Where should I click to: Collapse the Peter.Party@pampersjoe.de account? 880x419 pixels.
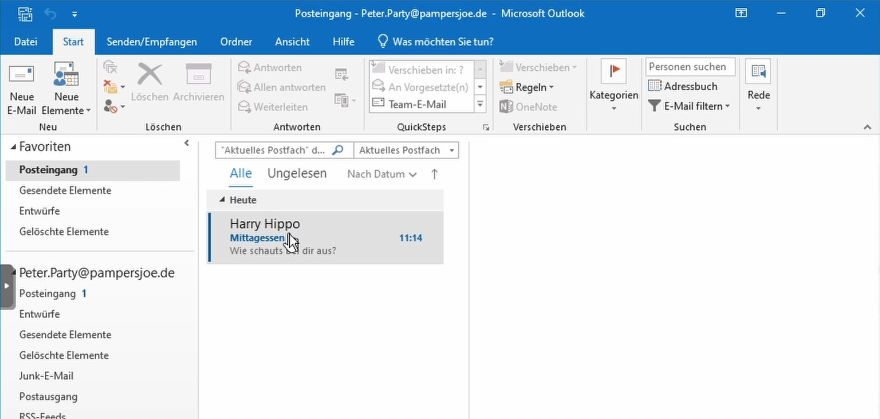tap(14, 273)
